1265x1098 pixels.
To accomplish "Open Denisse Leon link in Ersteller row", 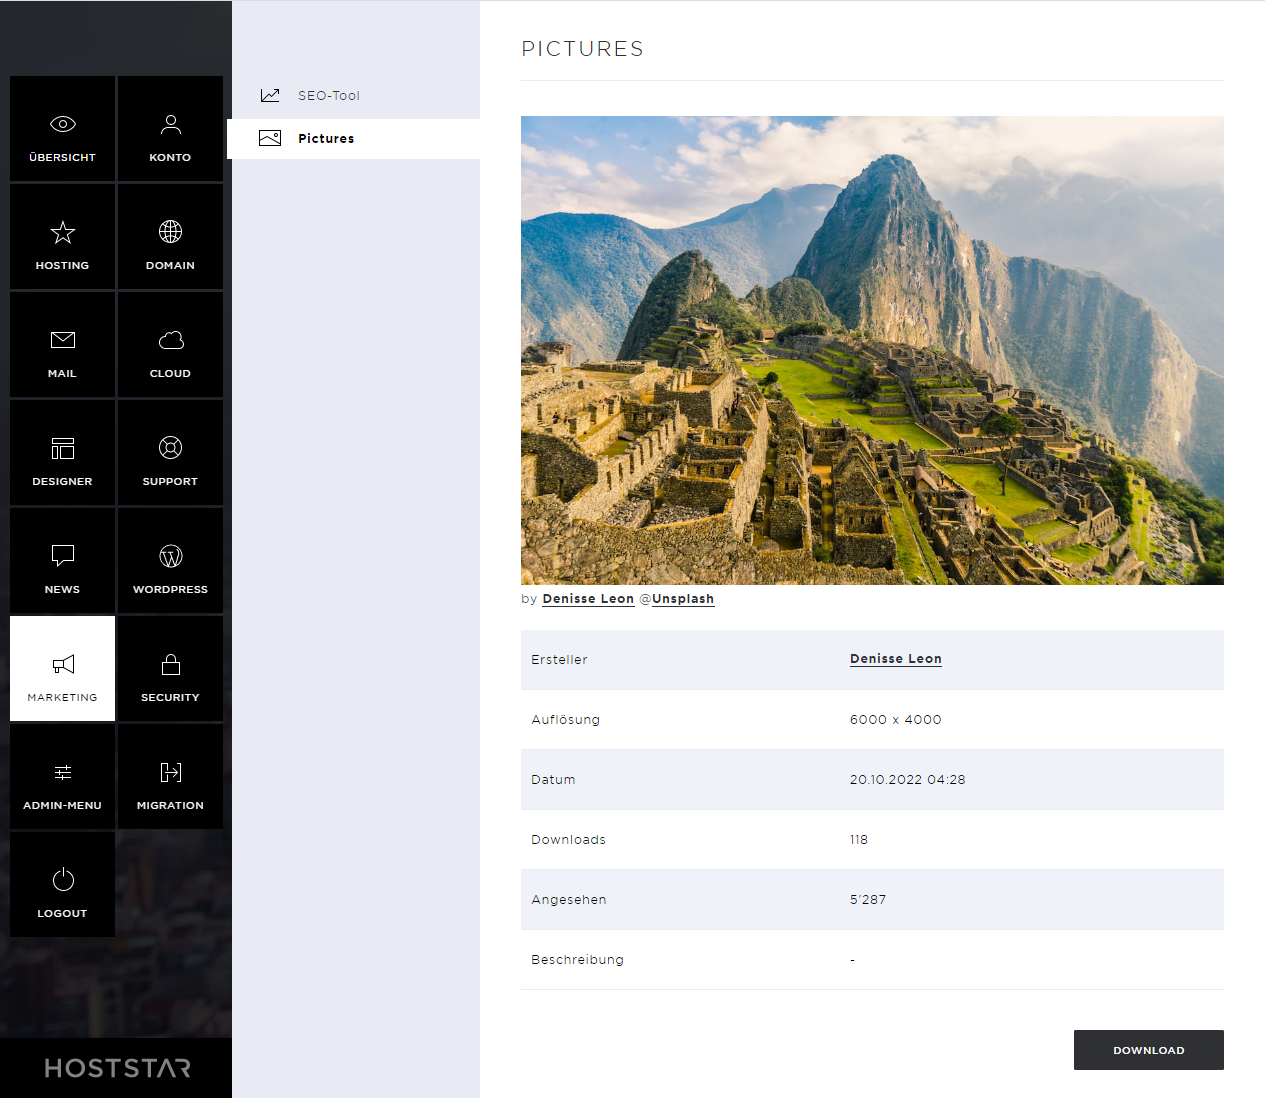I will tap(896, 659).
